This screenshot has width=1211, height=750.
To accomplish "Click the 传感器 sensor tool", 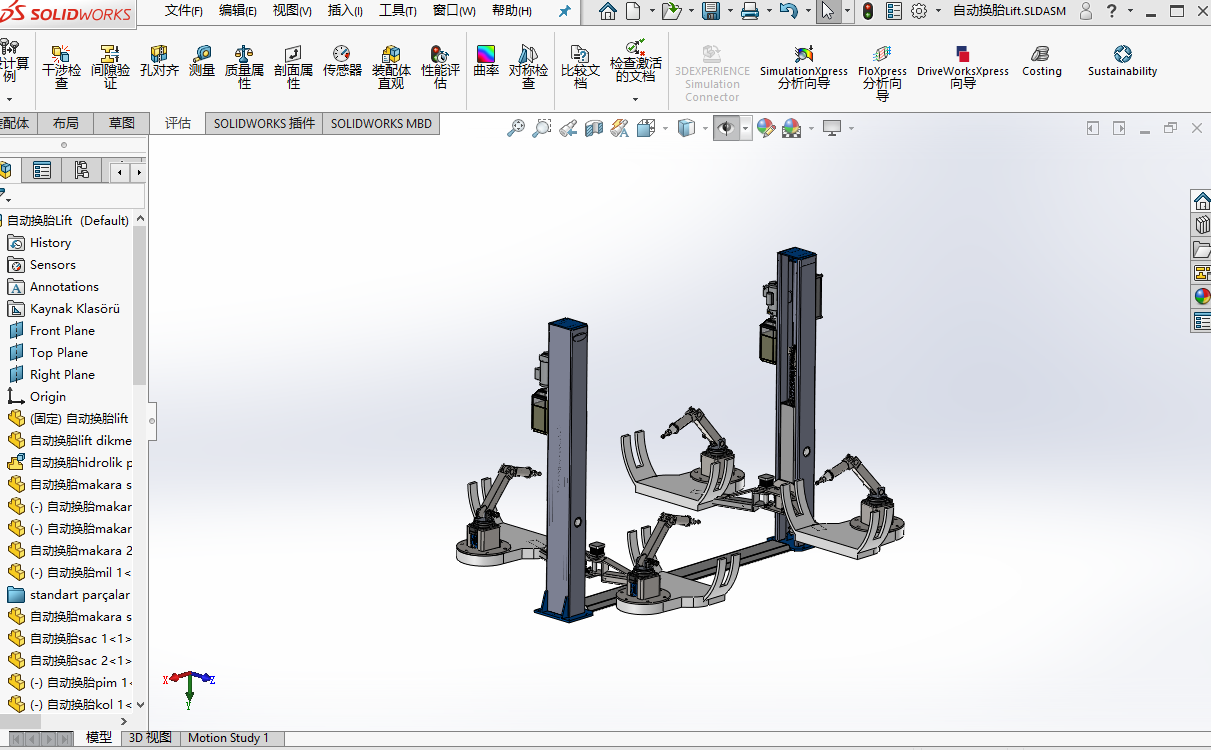I will (x=342, y=61).
